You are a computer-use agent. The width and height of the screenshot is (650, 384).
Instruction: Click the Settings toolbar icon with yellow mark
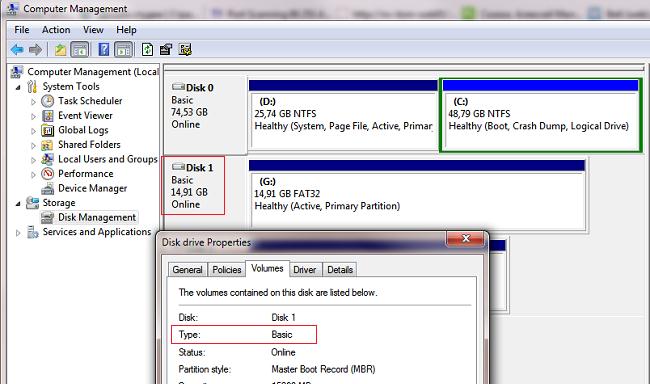pos(185,50)
